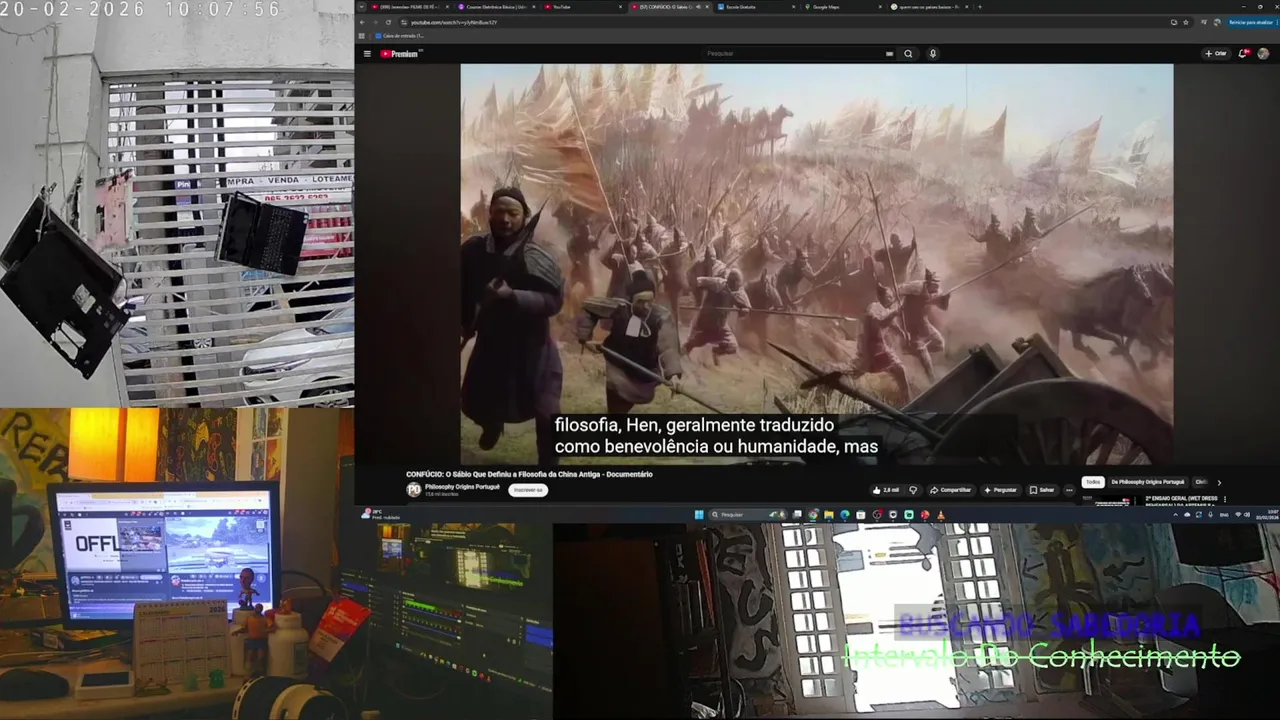Reload the page with refresh icon
The width and height of the screenshot is (1280, 720).
(x=388, y=22)
